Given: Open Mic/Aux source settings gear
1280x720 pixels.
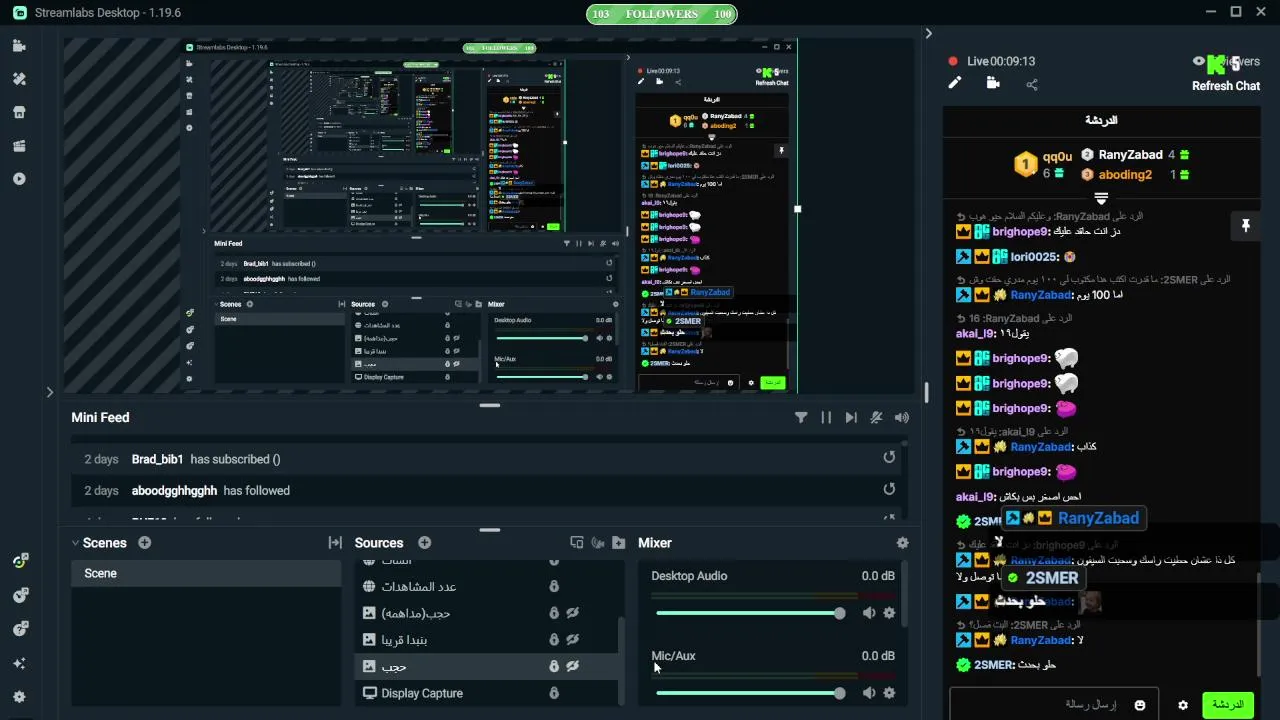Looking at the screenshot, I should point(889,693).
